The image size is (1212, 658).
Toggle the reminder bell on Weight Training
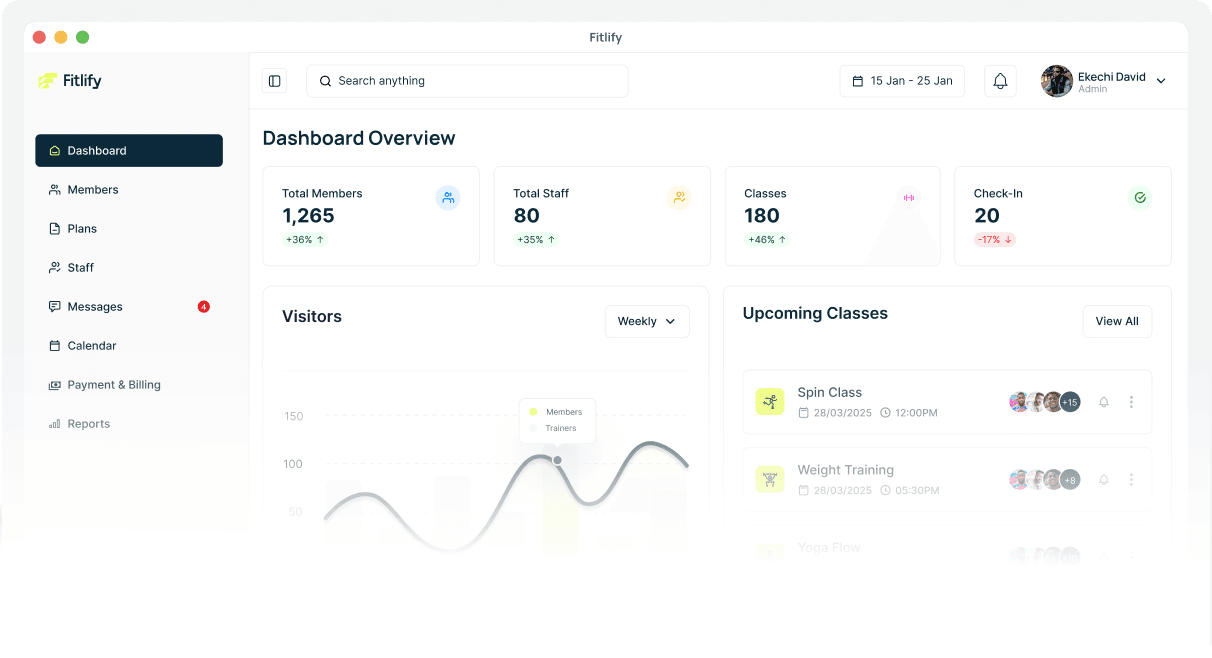[1103, 480]
